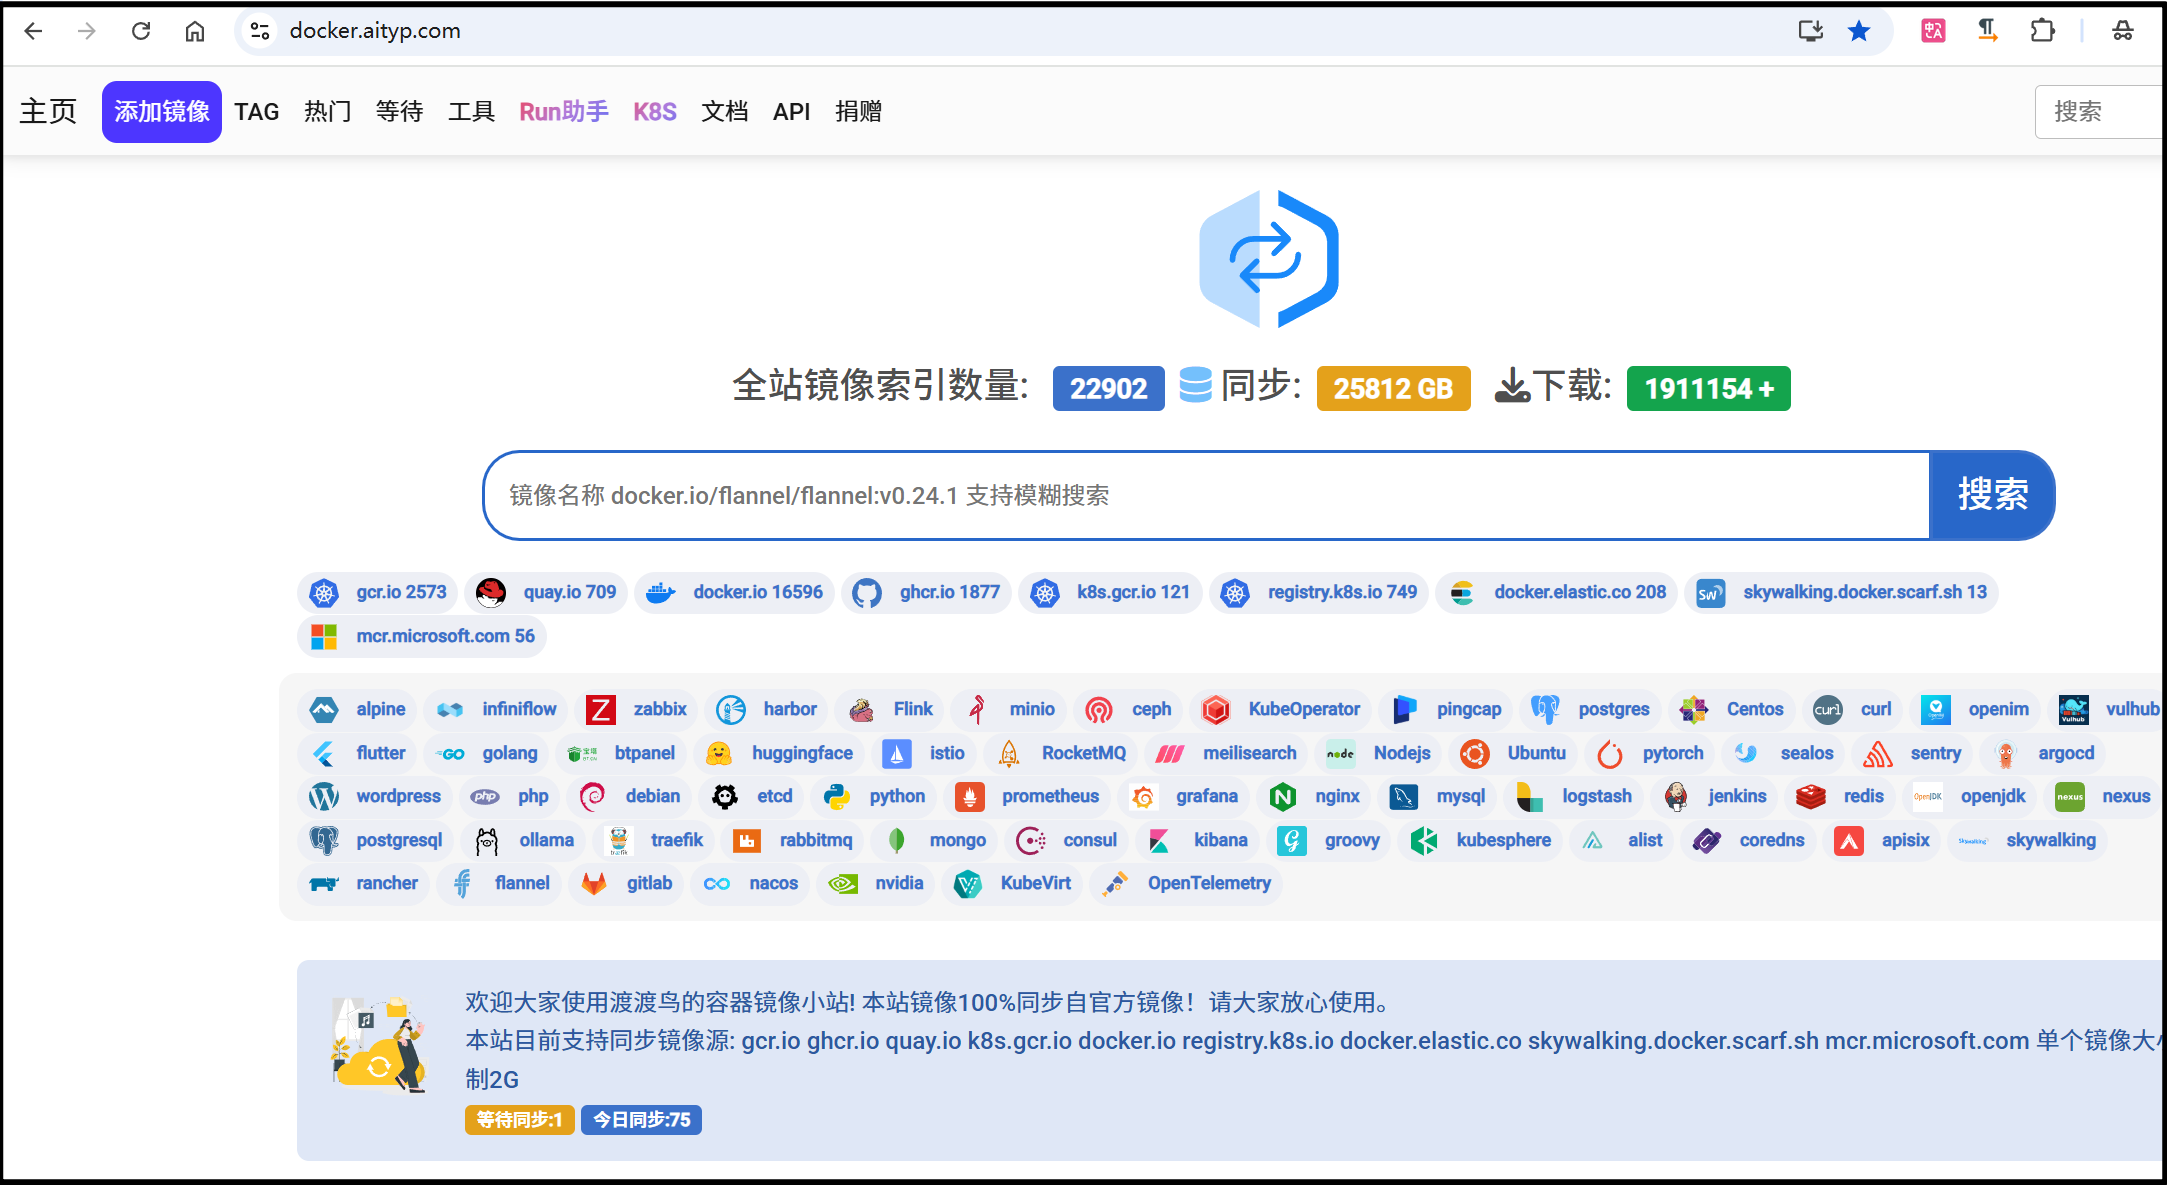Open the ghcr.io 1877 registry tag
Image resolution: width=2167 pixels, height=1185 pixels.
[x=926, y=592]
